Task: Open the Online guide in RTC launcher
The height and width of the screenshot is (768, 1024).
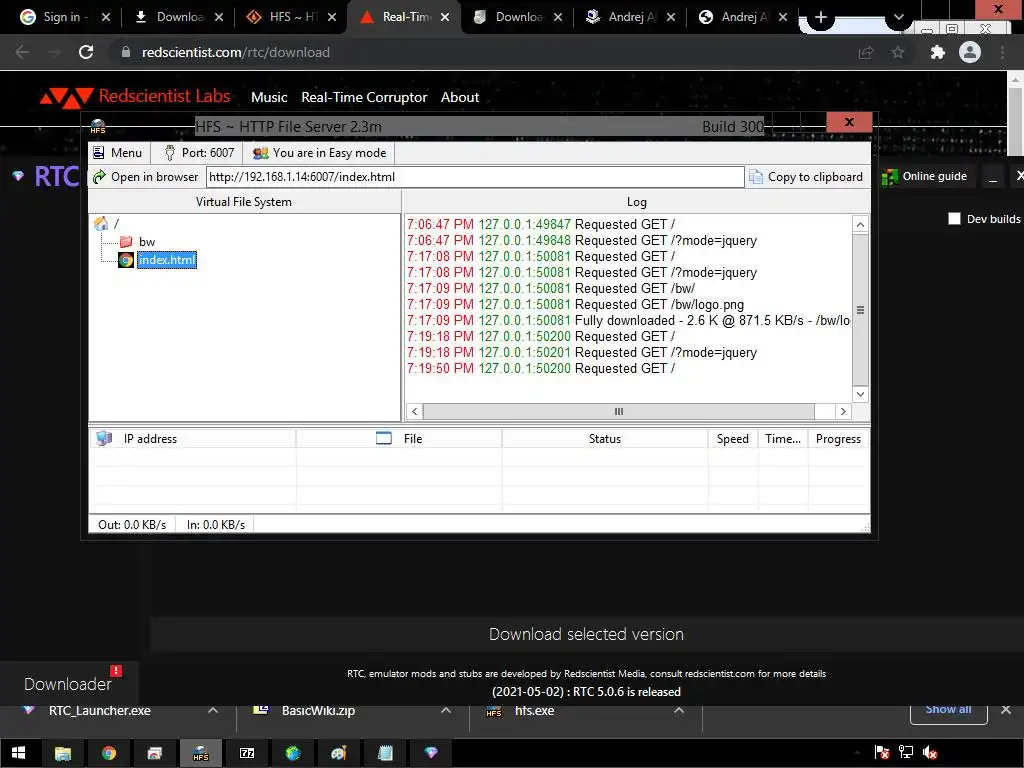Action: 924,176
